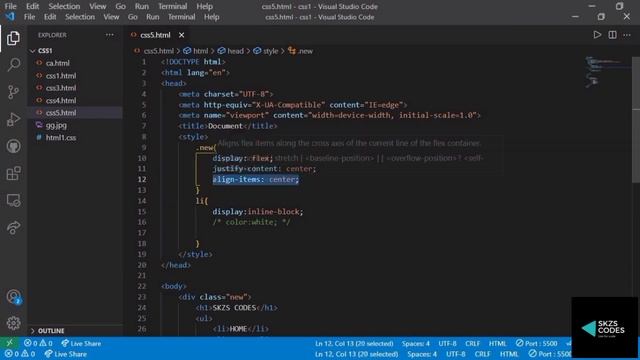Close the css5.html editor tab

click(x=181, y=35)
